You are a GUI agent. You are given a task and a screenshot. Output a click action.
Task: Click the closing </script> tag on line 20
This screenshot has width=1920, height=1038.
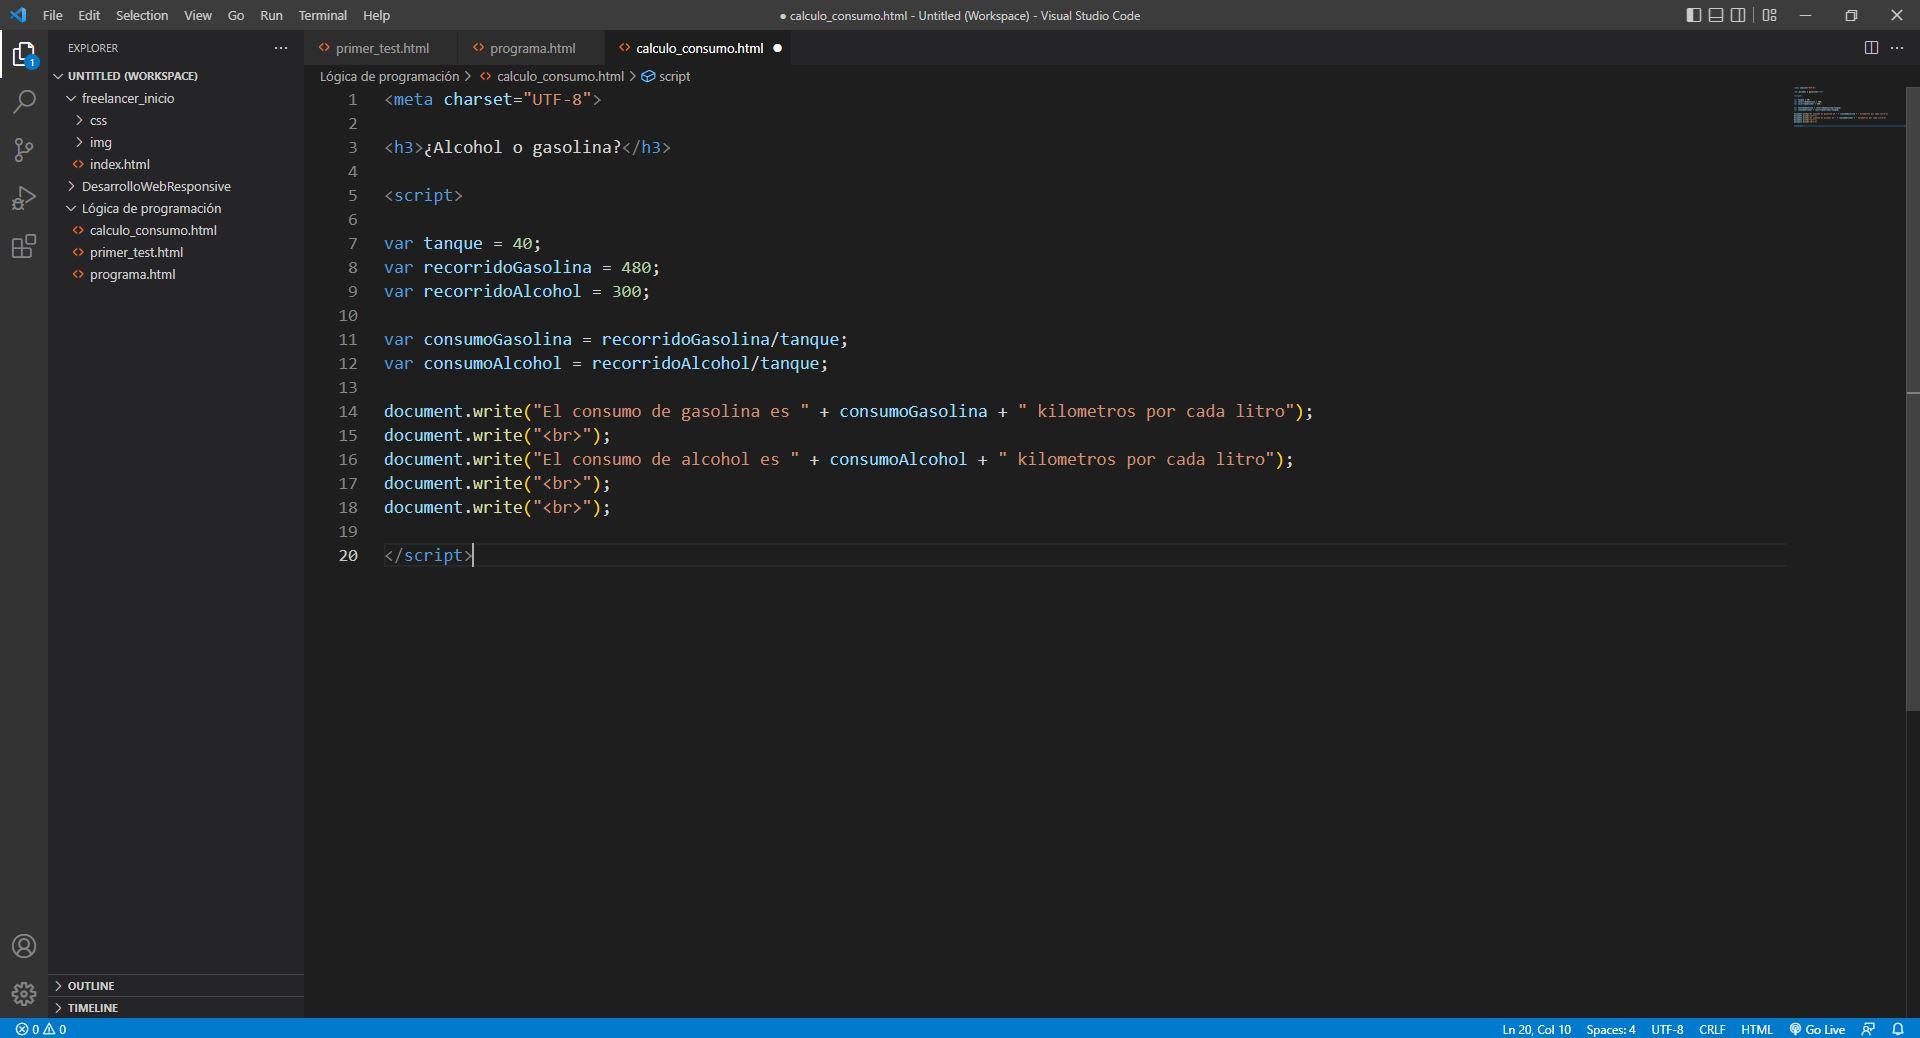(x=428, y=555)
